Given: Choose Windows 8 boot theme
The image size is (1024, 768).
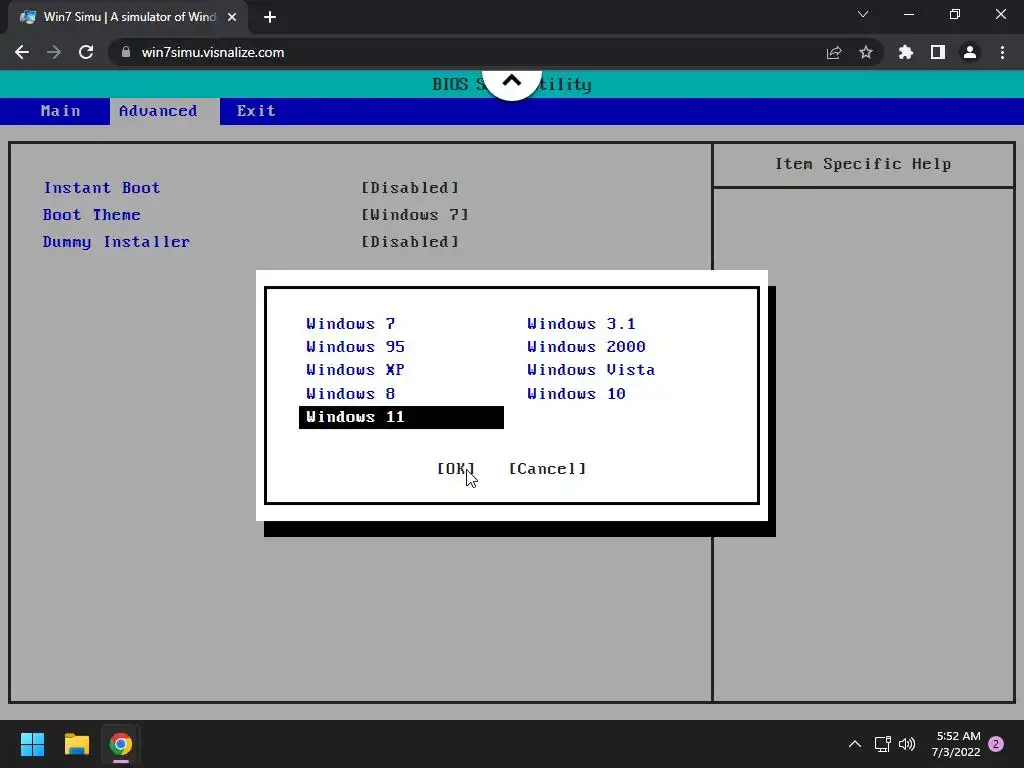Looking at the screenshot, I should (x=351, y=394).
